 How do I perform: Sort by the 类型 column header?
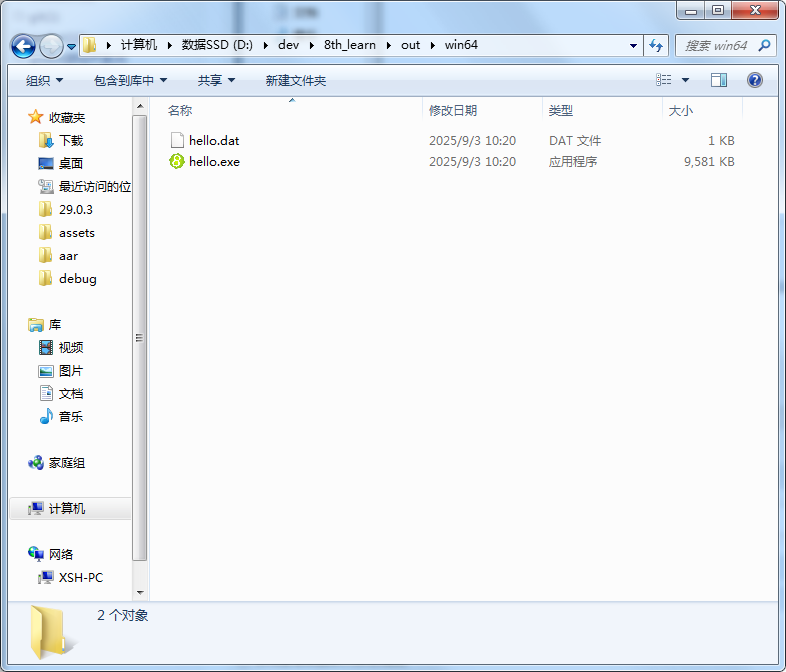coord(602,110)
